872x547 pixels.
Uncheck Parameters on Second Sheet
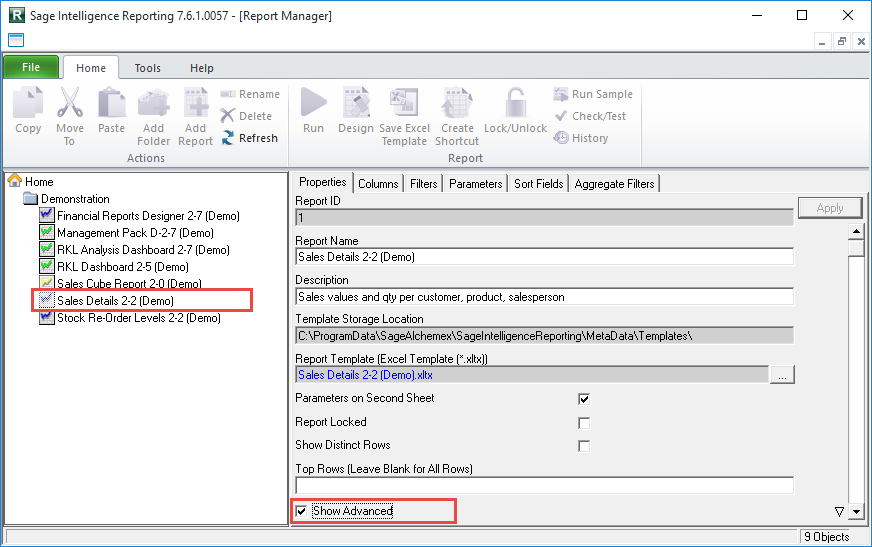click(584, 399)
